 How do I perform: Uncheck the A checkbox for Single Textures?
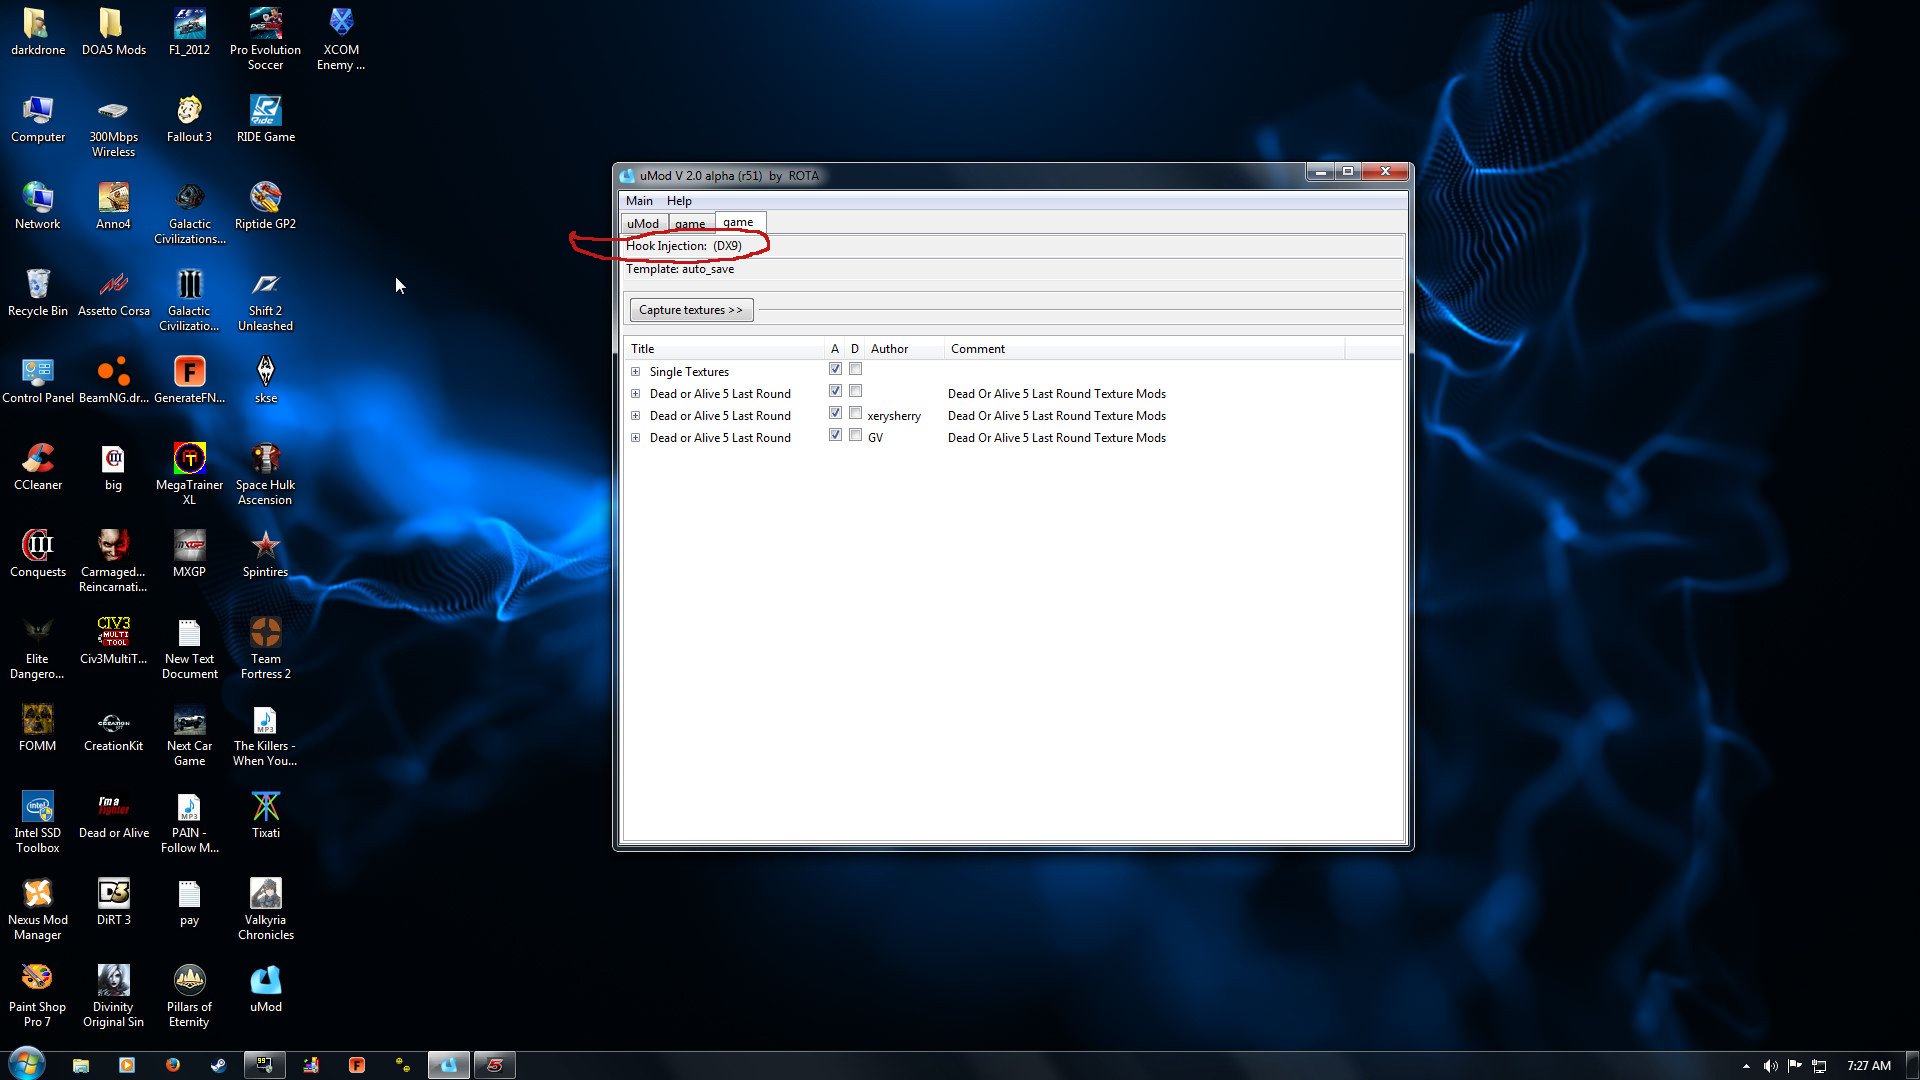pos(835,369)
